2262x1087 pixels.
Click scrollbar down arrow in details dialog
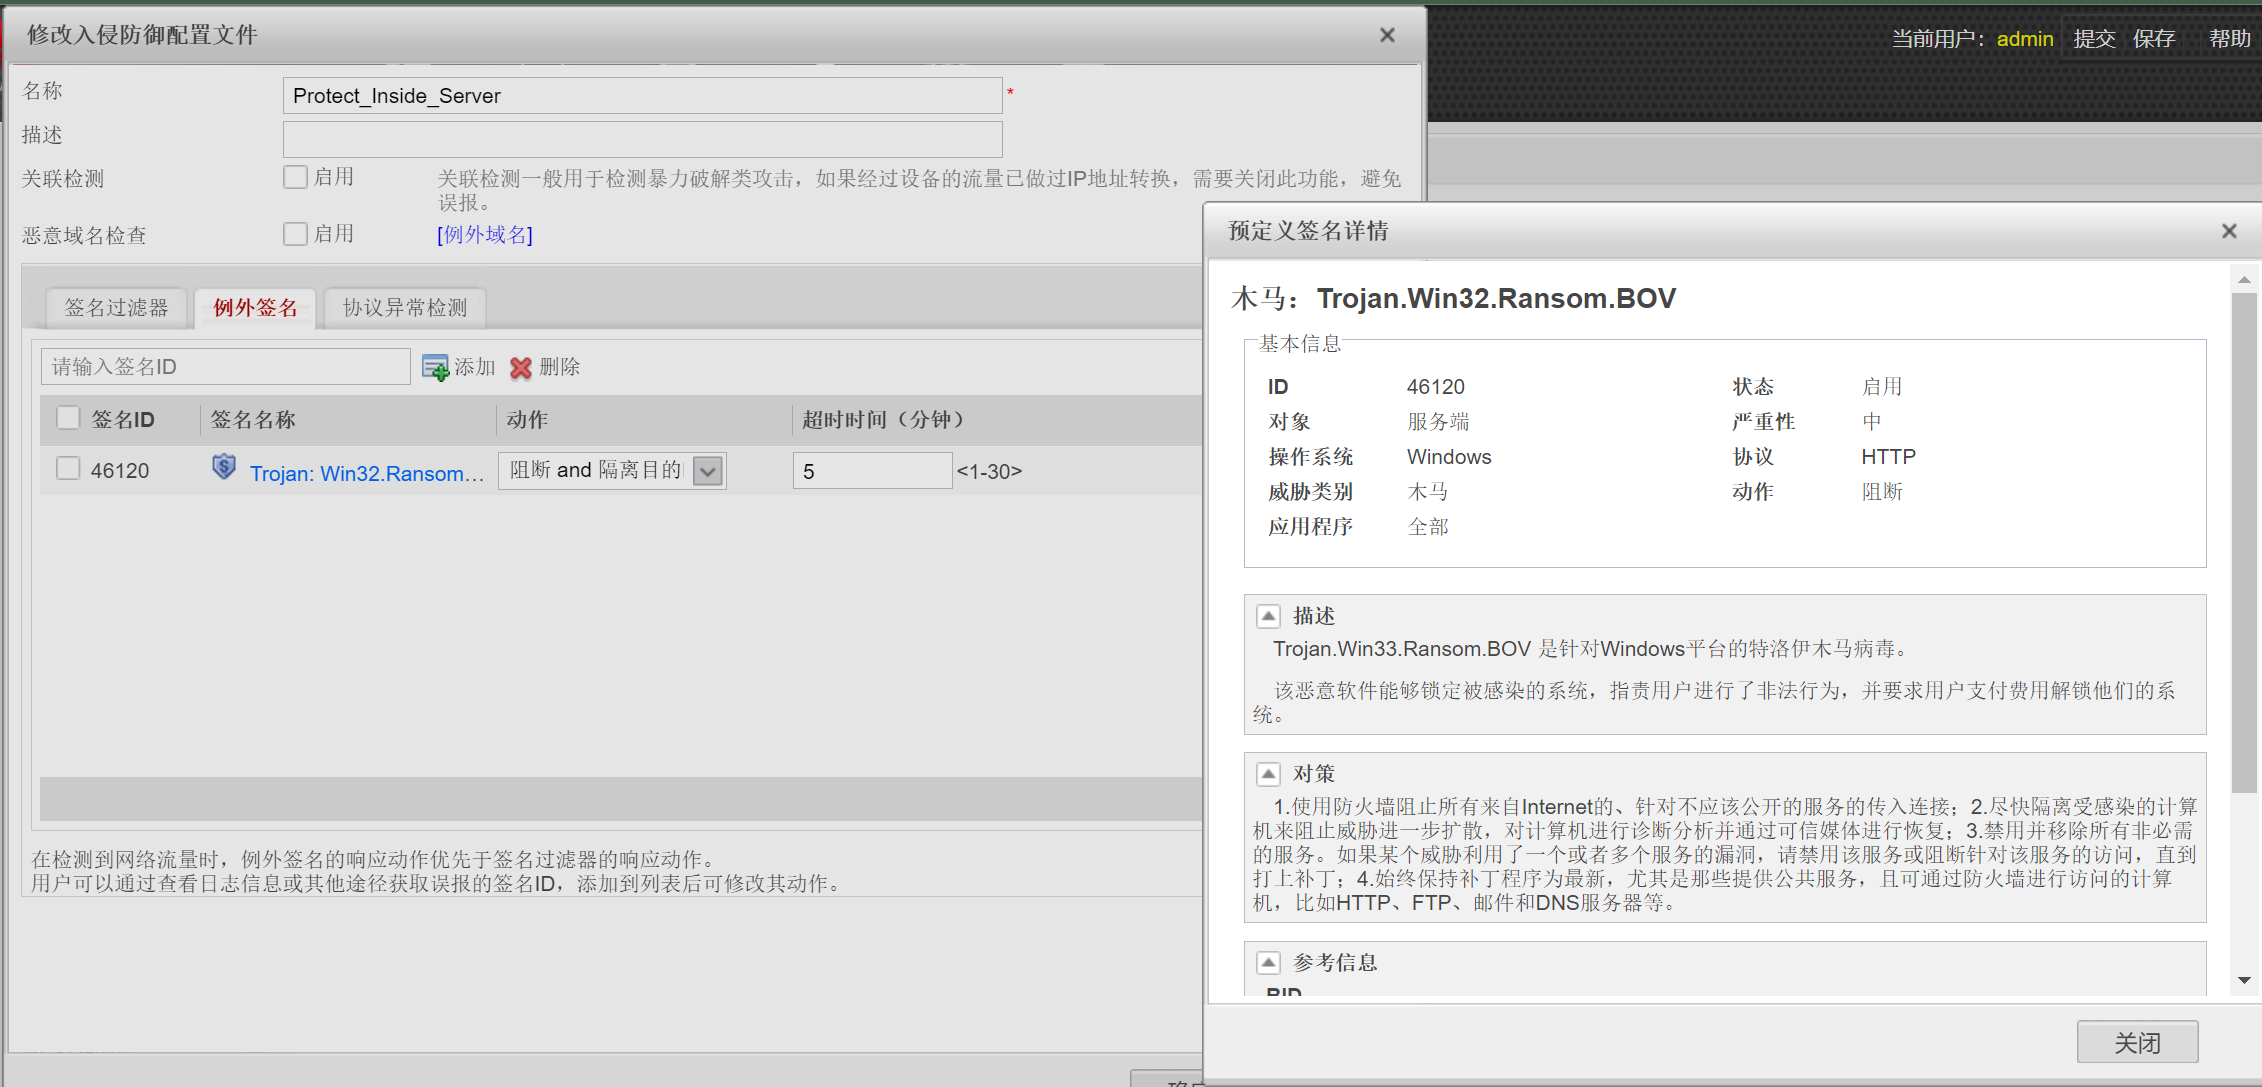click(x=2244, y=981)
